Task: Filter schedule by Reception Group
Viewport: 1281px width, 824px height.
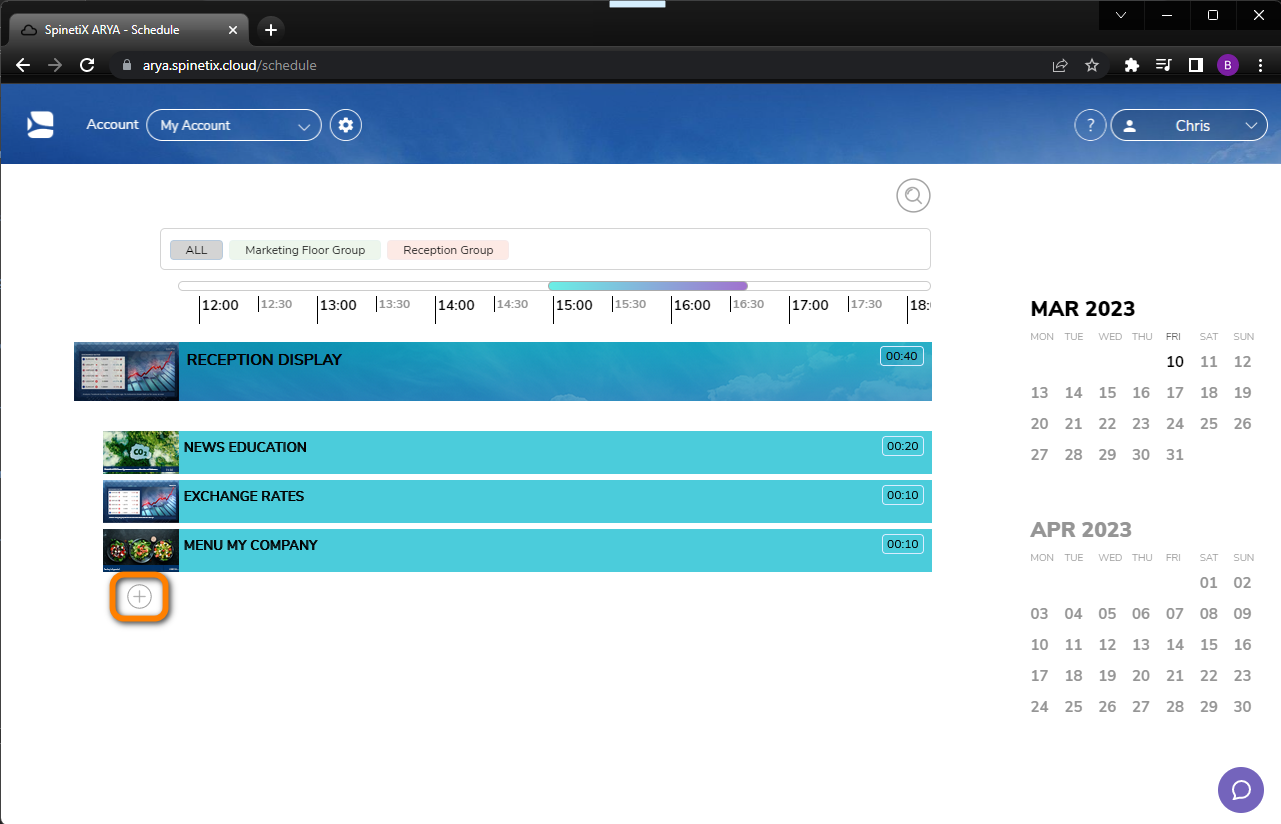Action: coord(447,249)
